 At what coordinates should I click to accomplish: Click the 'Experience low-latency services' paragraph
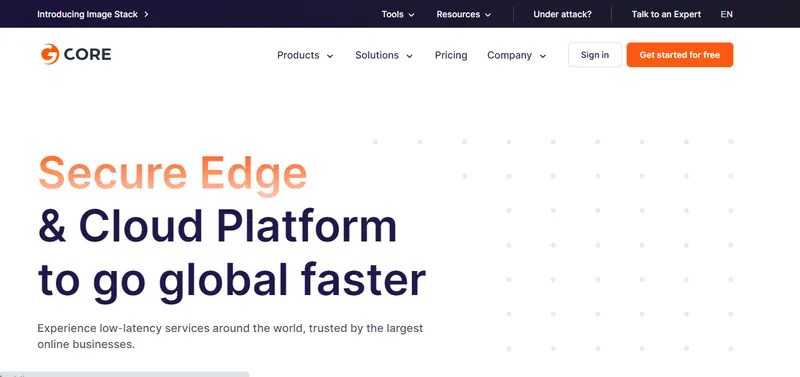[x=230, y=336]
